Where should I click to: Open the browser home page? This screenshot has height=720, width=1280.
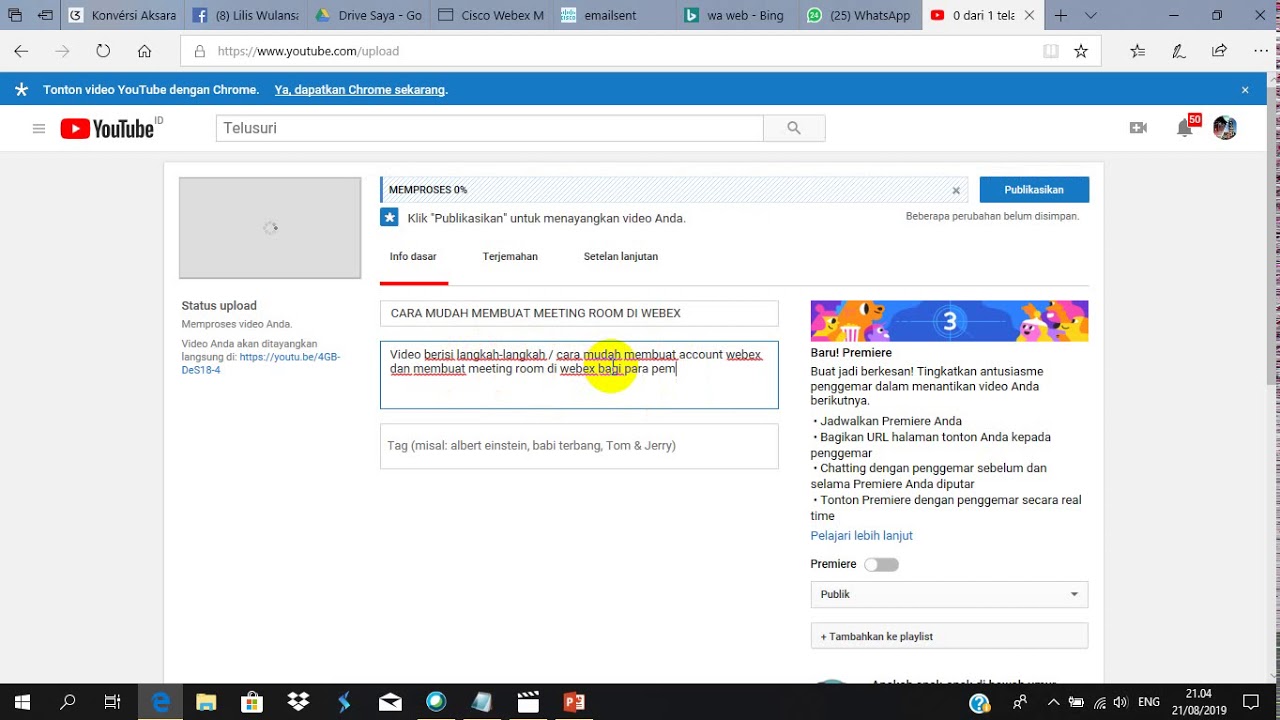pos(145,51)
